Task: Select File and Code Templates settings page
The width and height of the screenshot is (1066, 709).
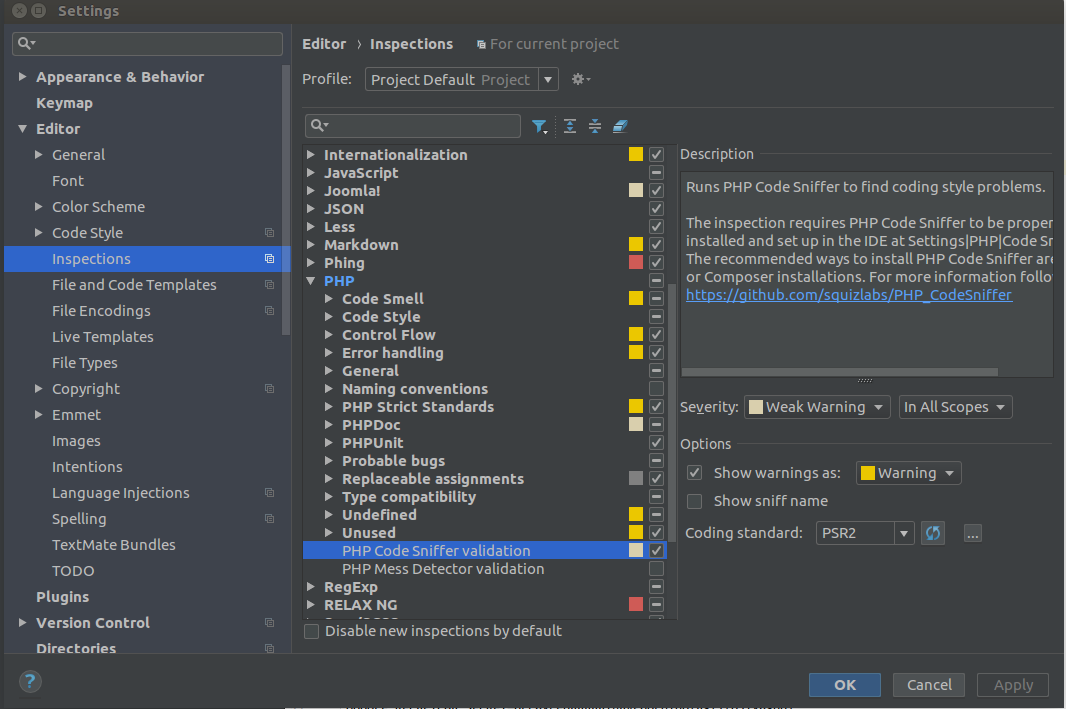Action: (134, 285)
